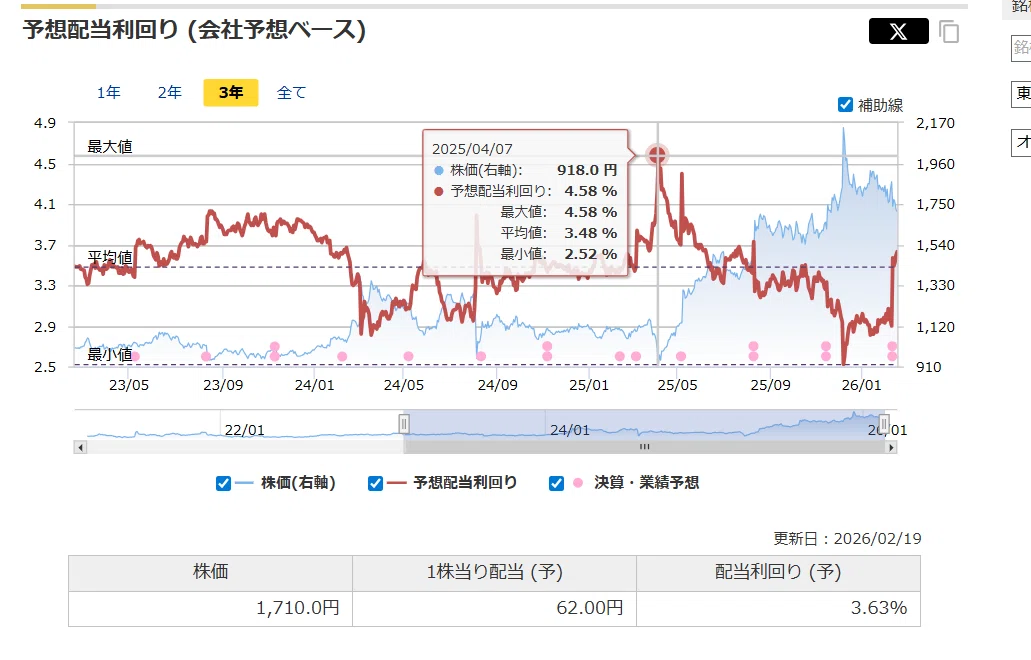Screen dimensions: 1031x660
Task: Click the 1株当り配当 (予) header
Action: pyautogui.click(x=494, y=572)
